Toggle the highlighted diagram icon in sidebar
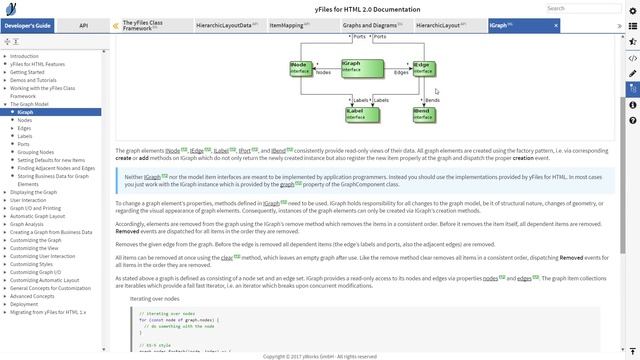 (x=633, y=89)
